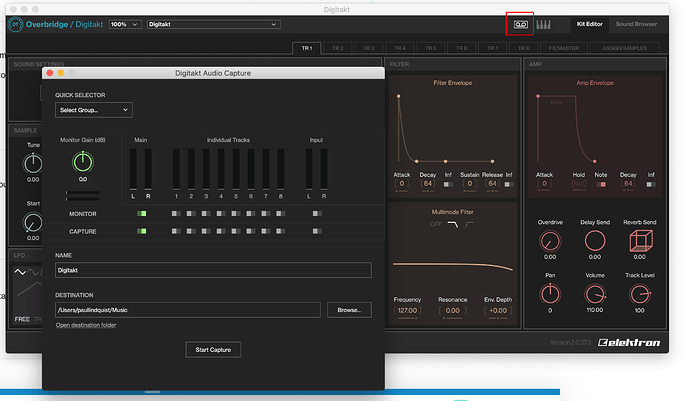Open the audio capture tape icon
Image resolution: width=690 pixels, height=401 pixels.
pyautogui.click(x=520, y=24)
